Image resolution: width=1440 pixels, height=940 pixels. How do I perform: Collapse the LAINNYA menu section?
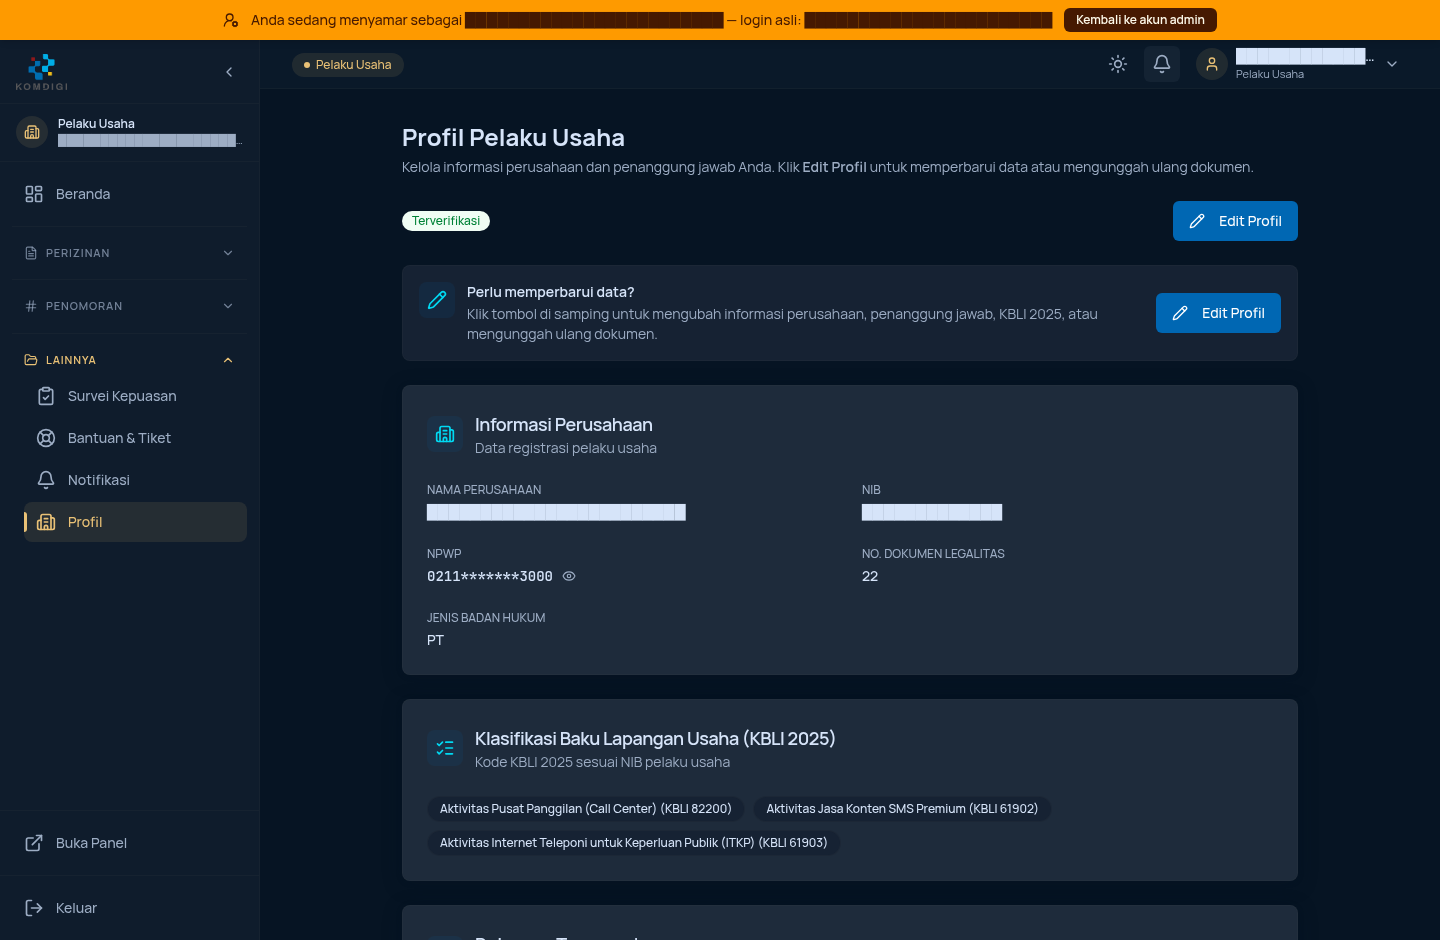[130, 360]
